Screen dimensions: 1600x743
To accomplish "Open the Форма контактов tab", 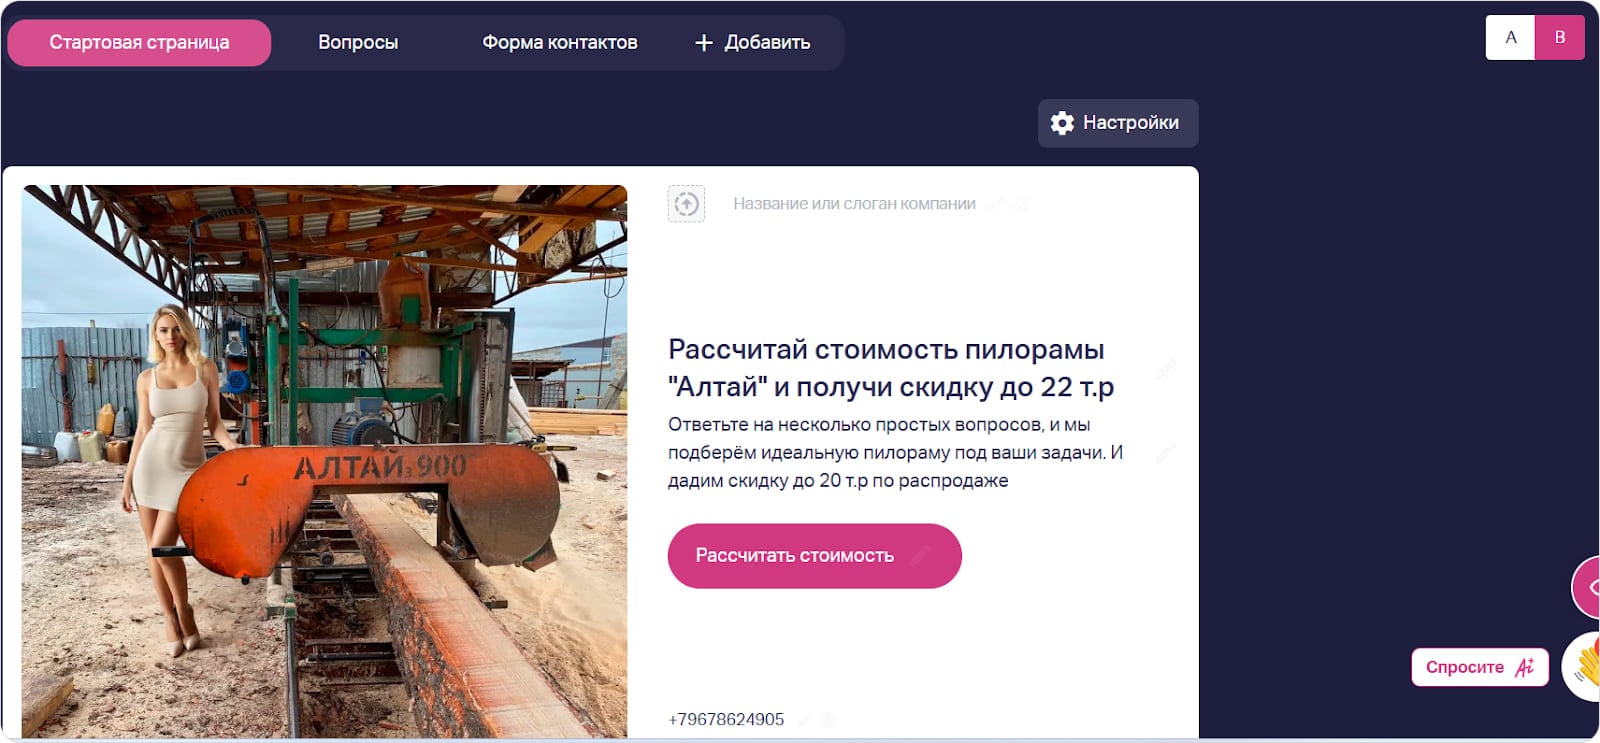I will click(560, 43).
